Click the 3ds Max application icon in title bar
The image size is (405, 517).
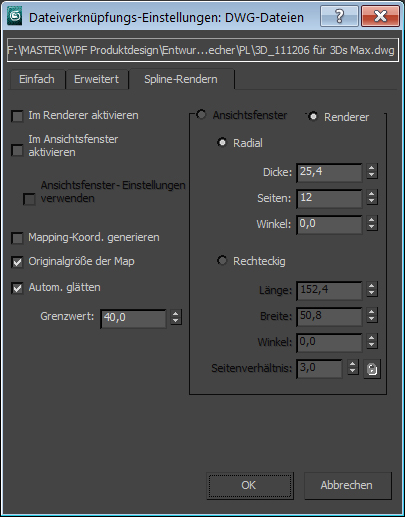click(x=15, y=16)
